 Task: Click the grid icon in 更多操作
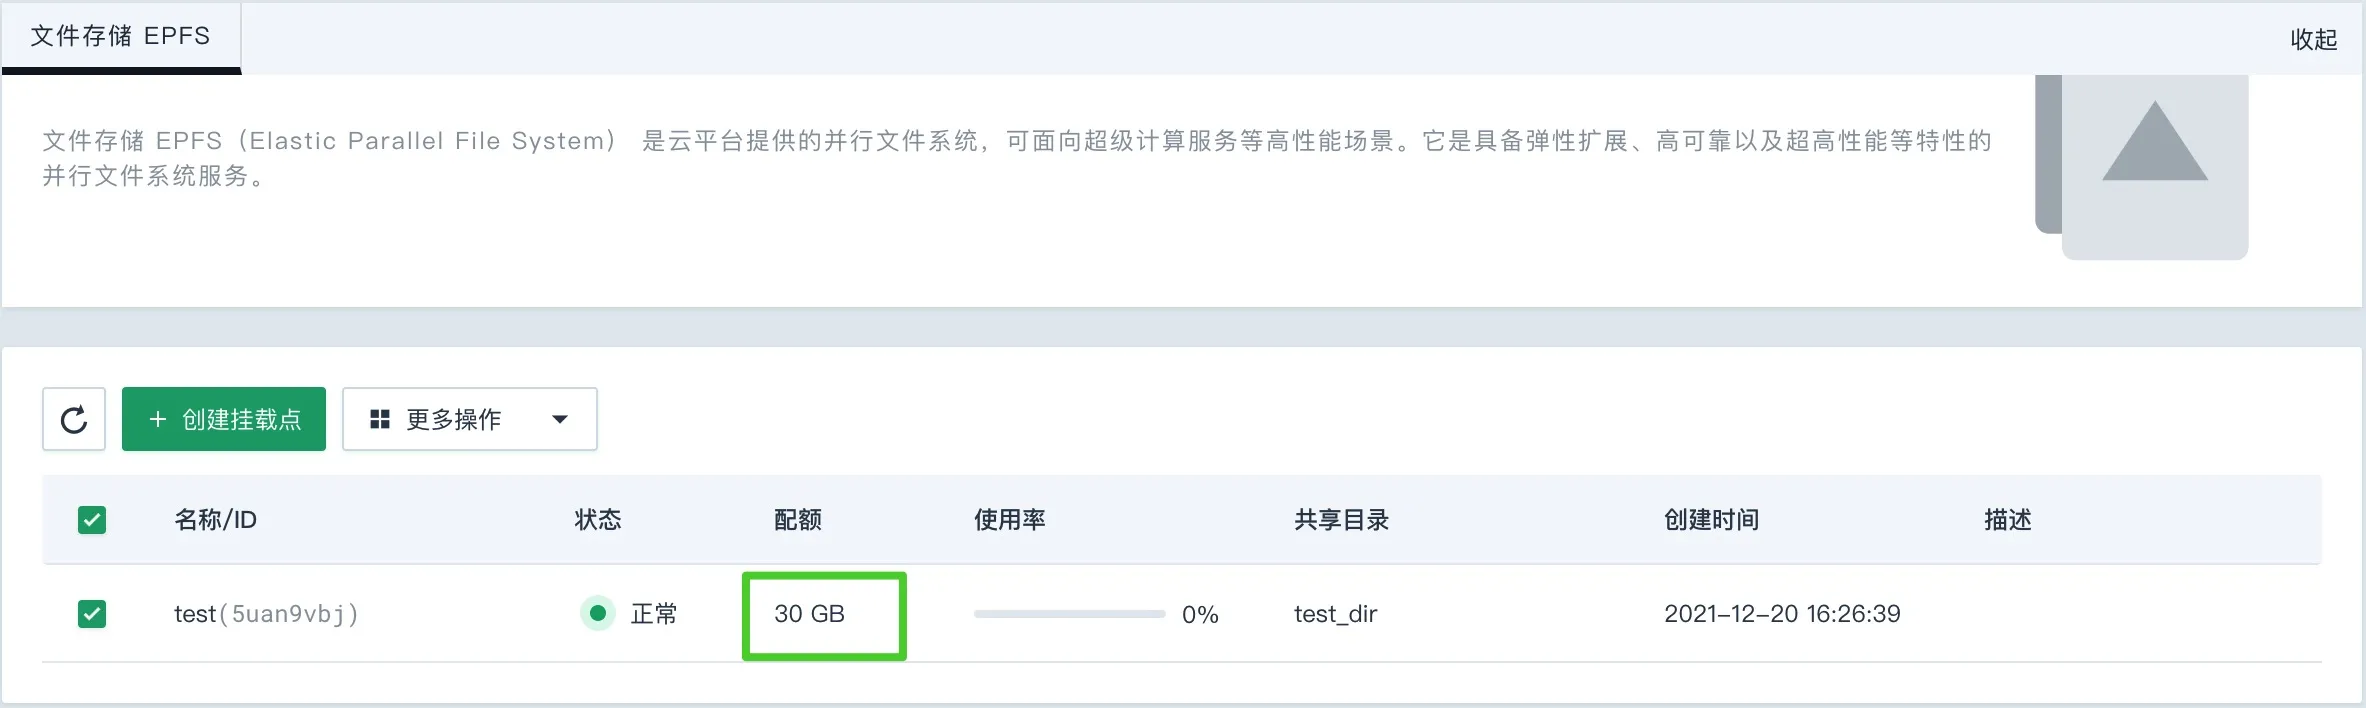[x=380, y=419]
